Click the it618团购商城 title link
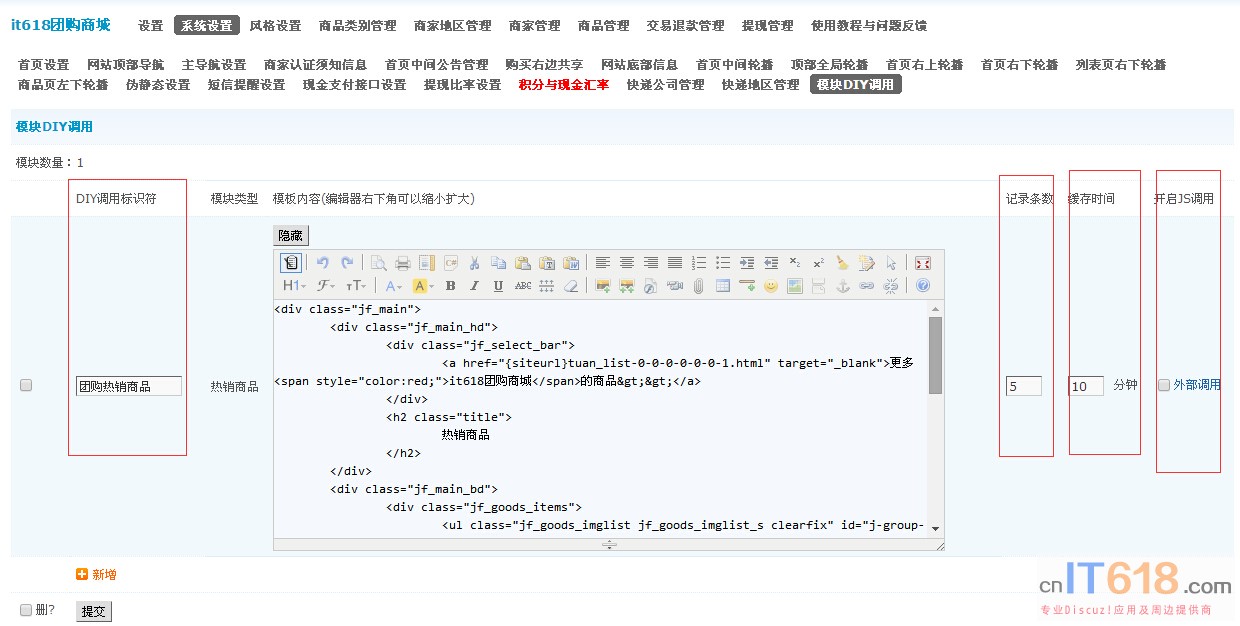 [x=60, y=25]
